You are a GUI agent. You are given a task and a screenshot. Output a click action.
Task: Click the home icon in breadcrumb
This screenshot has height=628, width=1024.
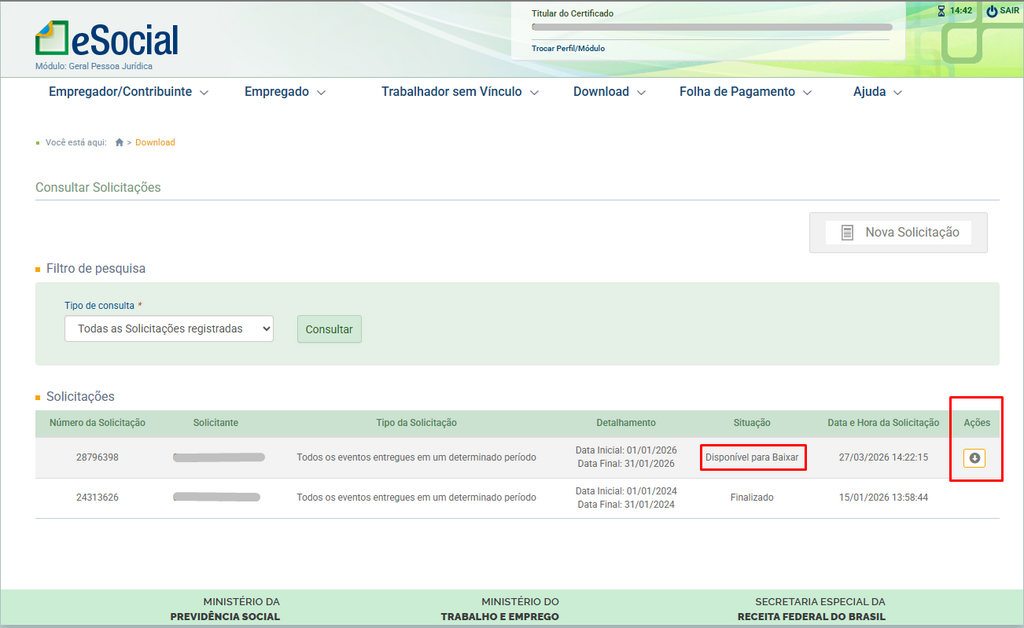click(119, 143)
